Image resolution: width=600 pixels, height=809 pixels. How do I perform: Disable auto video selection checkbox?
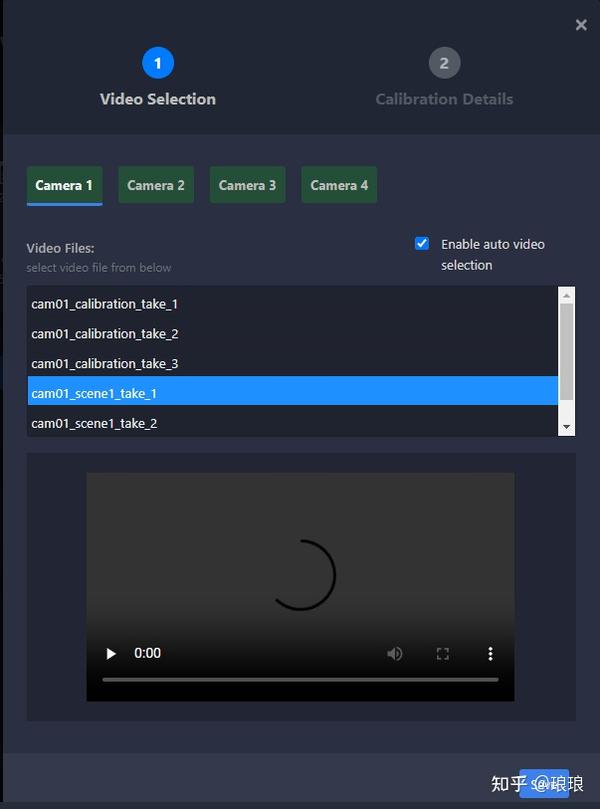(x=421, y=243)
